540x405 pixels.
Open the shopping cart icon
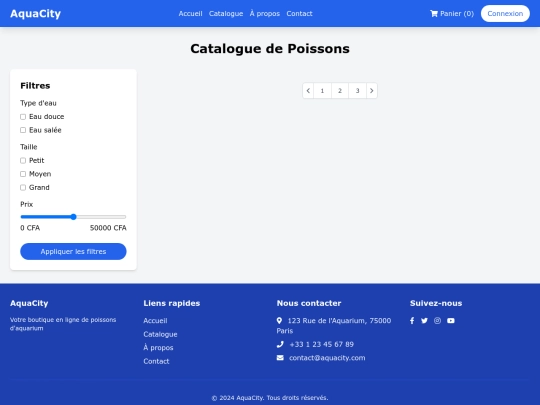[x=434, y=13]
